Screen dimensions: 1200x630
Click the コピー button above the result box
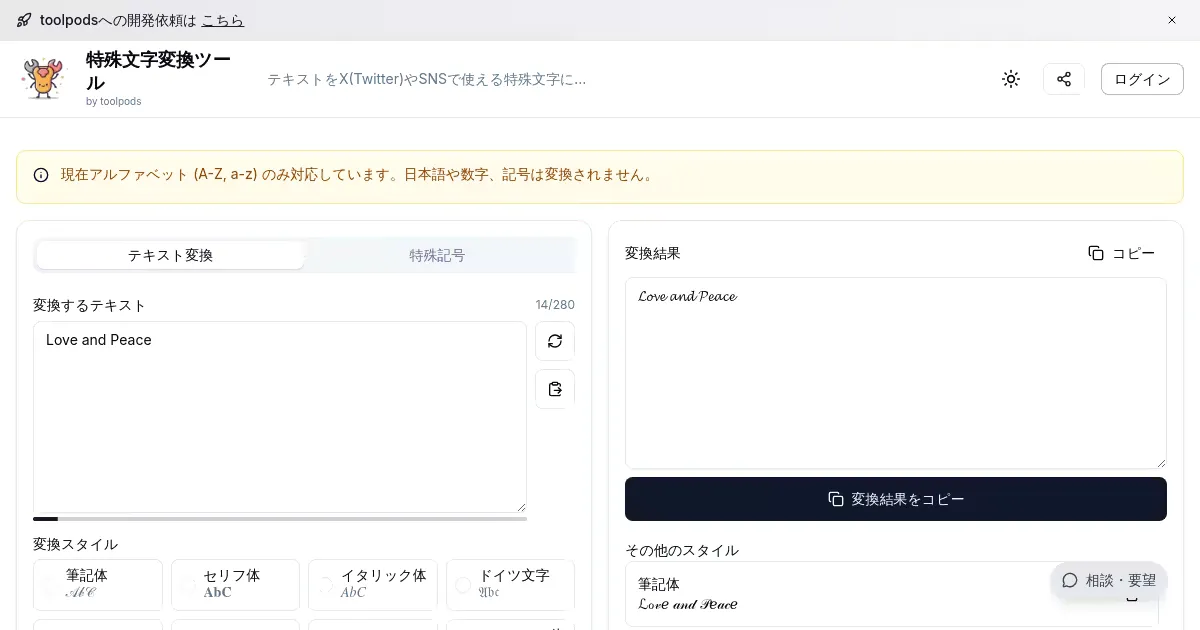click(1121, 253)
